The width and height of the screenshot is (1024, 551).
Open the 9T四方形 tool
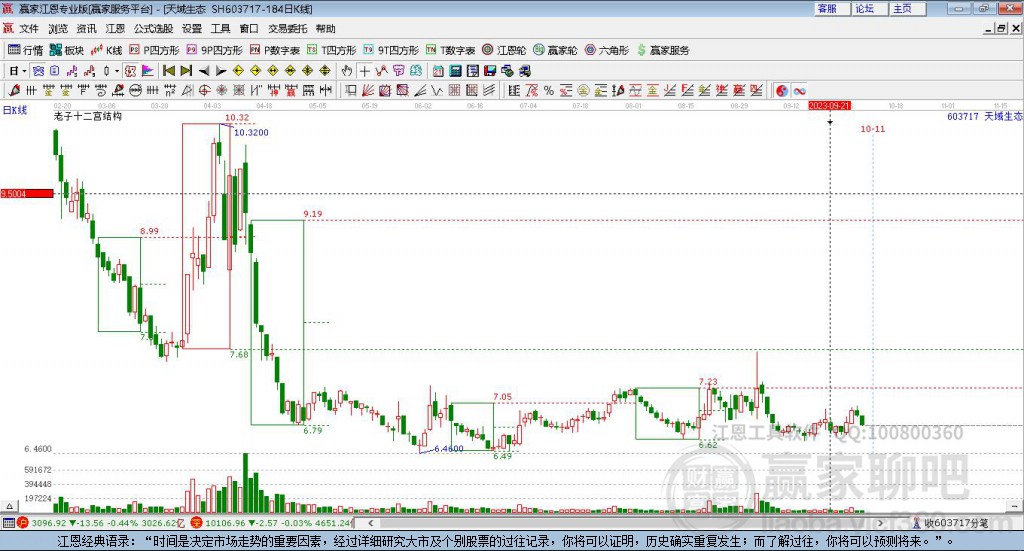pos(391,50)
